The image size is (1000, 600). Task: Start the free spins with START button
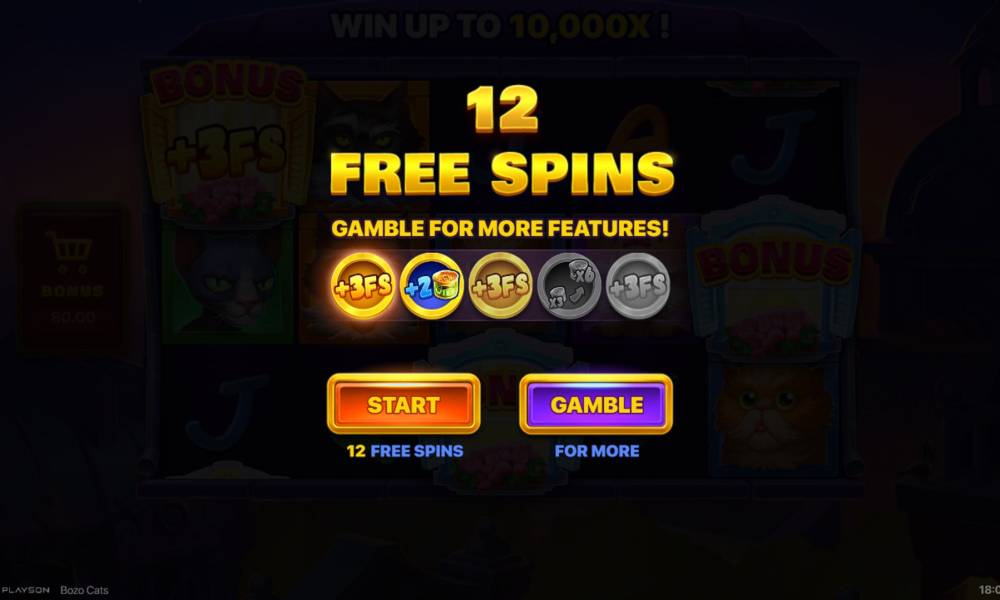coord(404,404)
